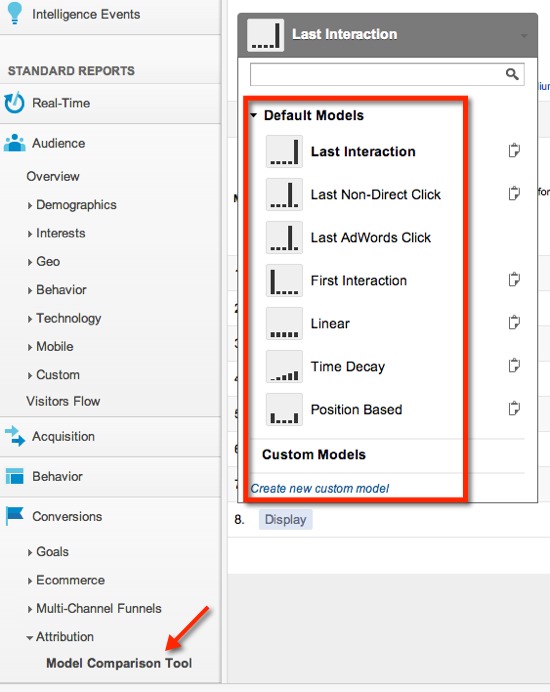Click copy icon beside Time Decay
The image size is (550, 692).
tap(514, 365)
